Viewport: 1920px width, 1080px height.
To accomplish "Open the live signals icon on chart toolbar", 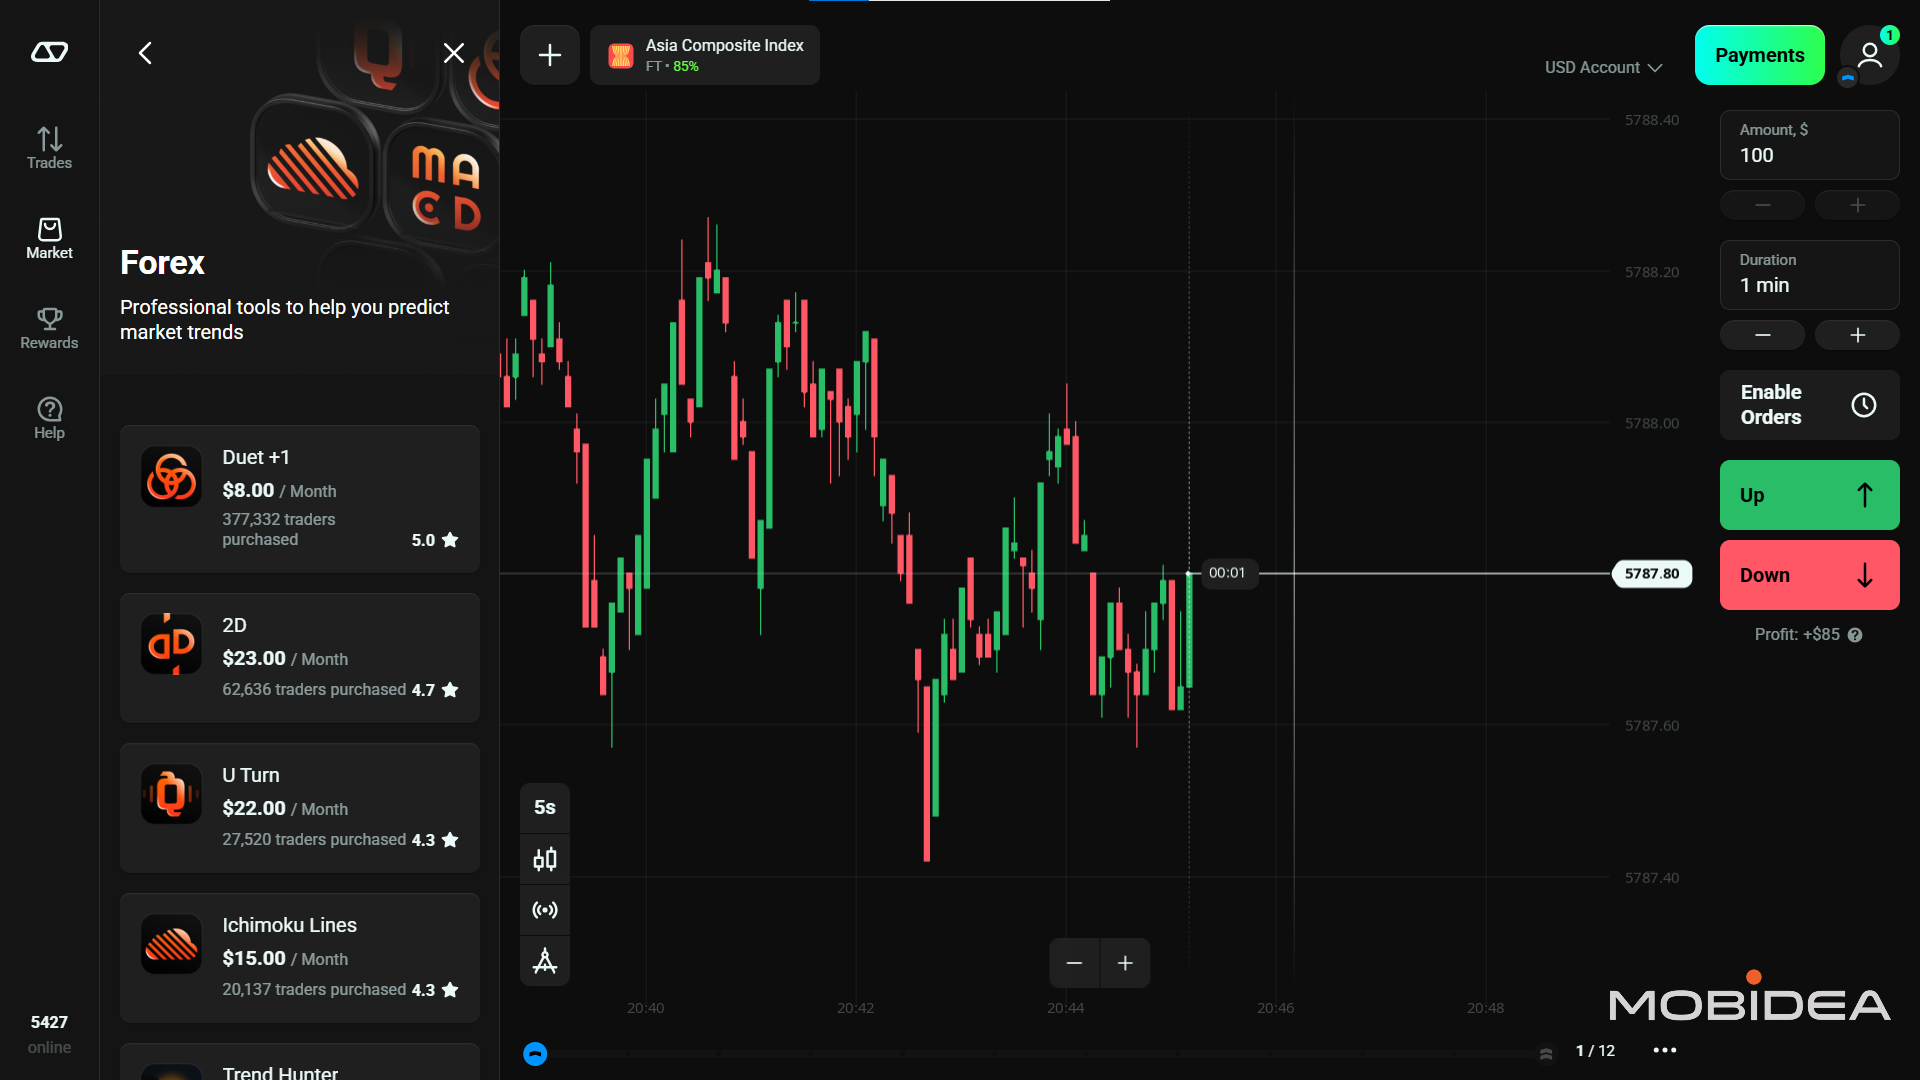I will (x=545, y=910).
